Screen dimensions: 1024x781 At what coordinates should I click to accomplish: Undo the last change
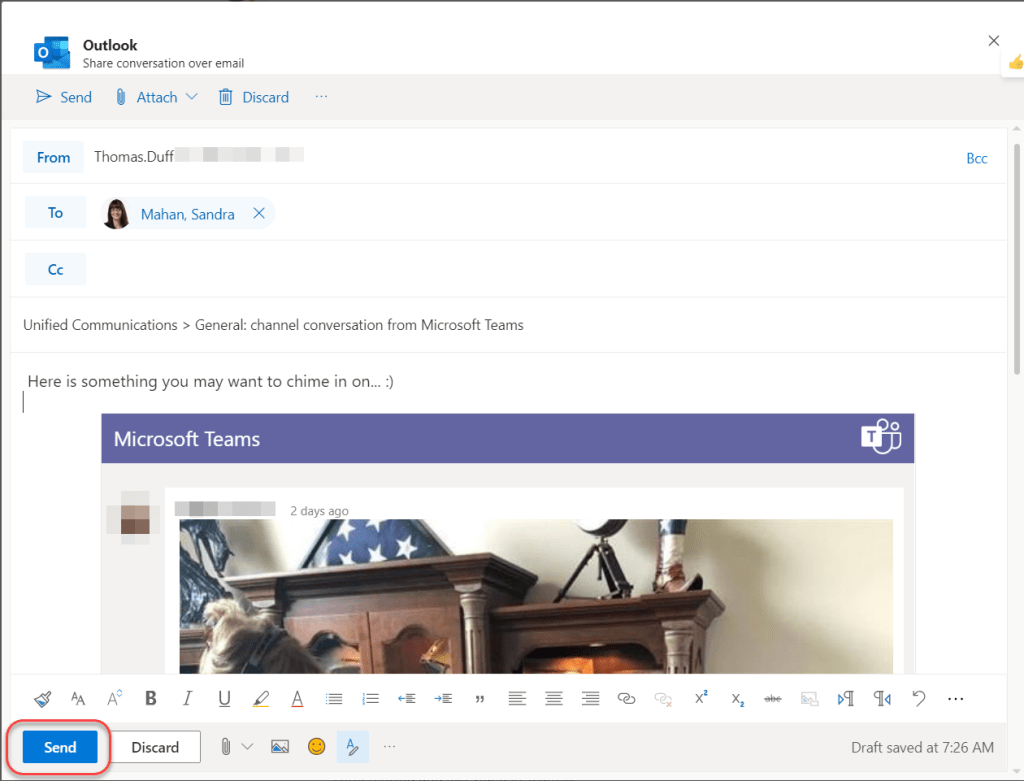(x=918, y=698)
